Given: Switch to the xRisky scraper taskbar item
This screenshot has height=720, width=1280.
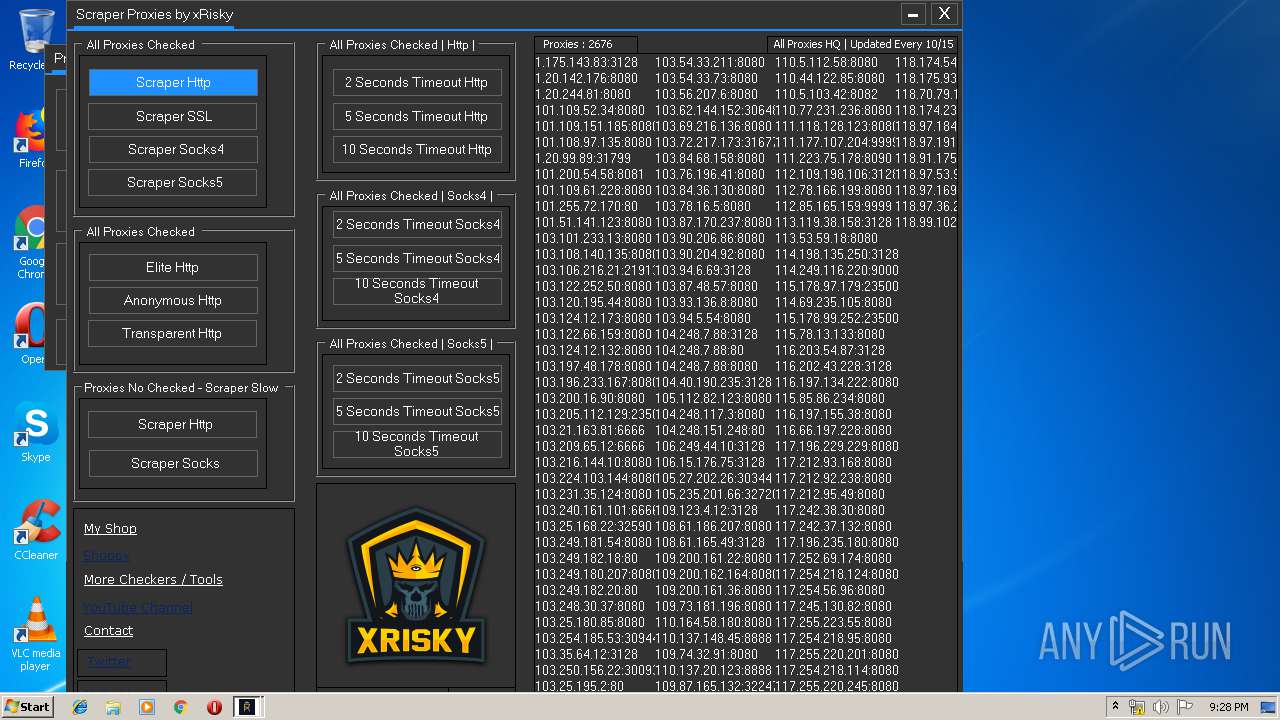Looking at the screenshot, I should [x=249, y=707].
